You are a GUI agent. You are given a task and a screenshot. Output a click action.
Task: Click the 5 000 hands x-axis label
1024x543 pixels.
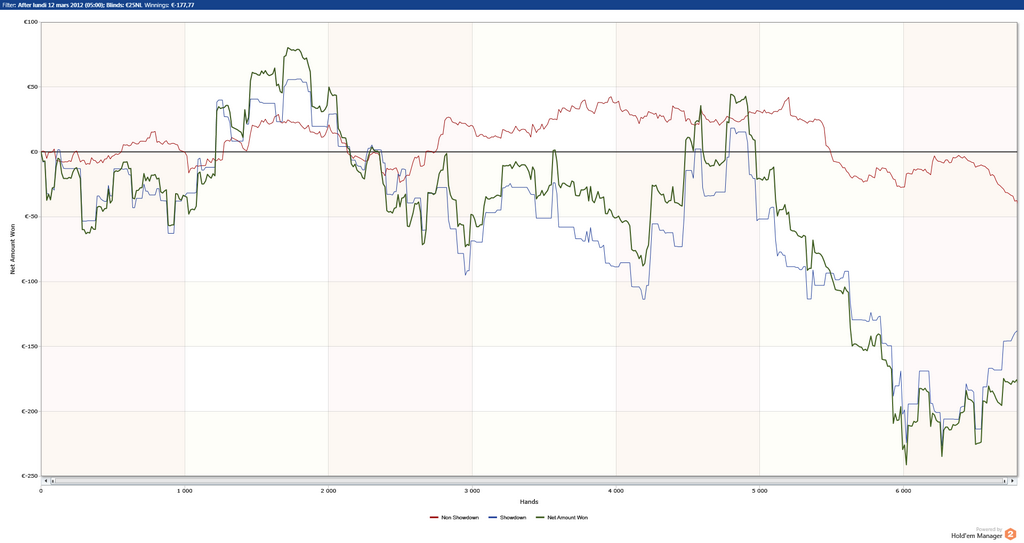pos(760,491)
